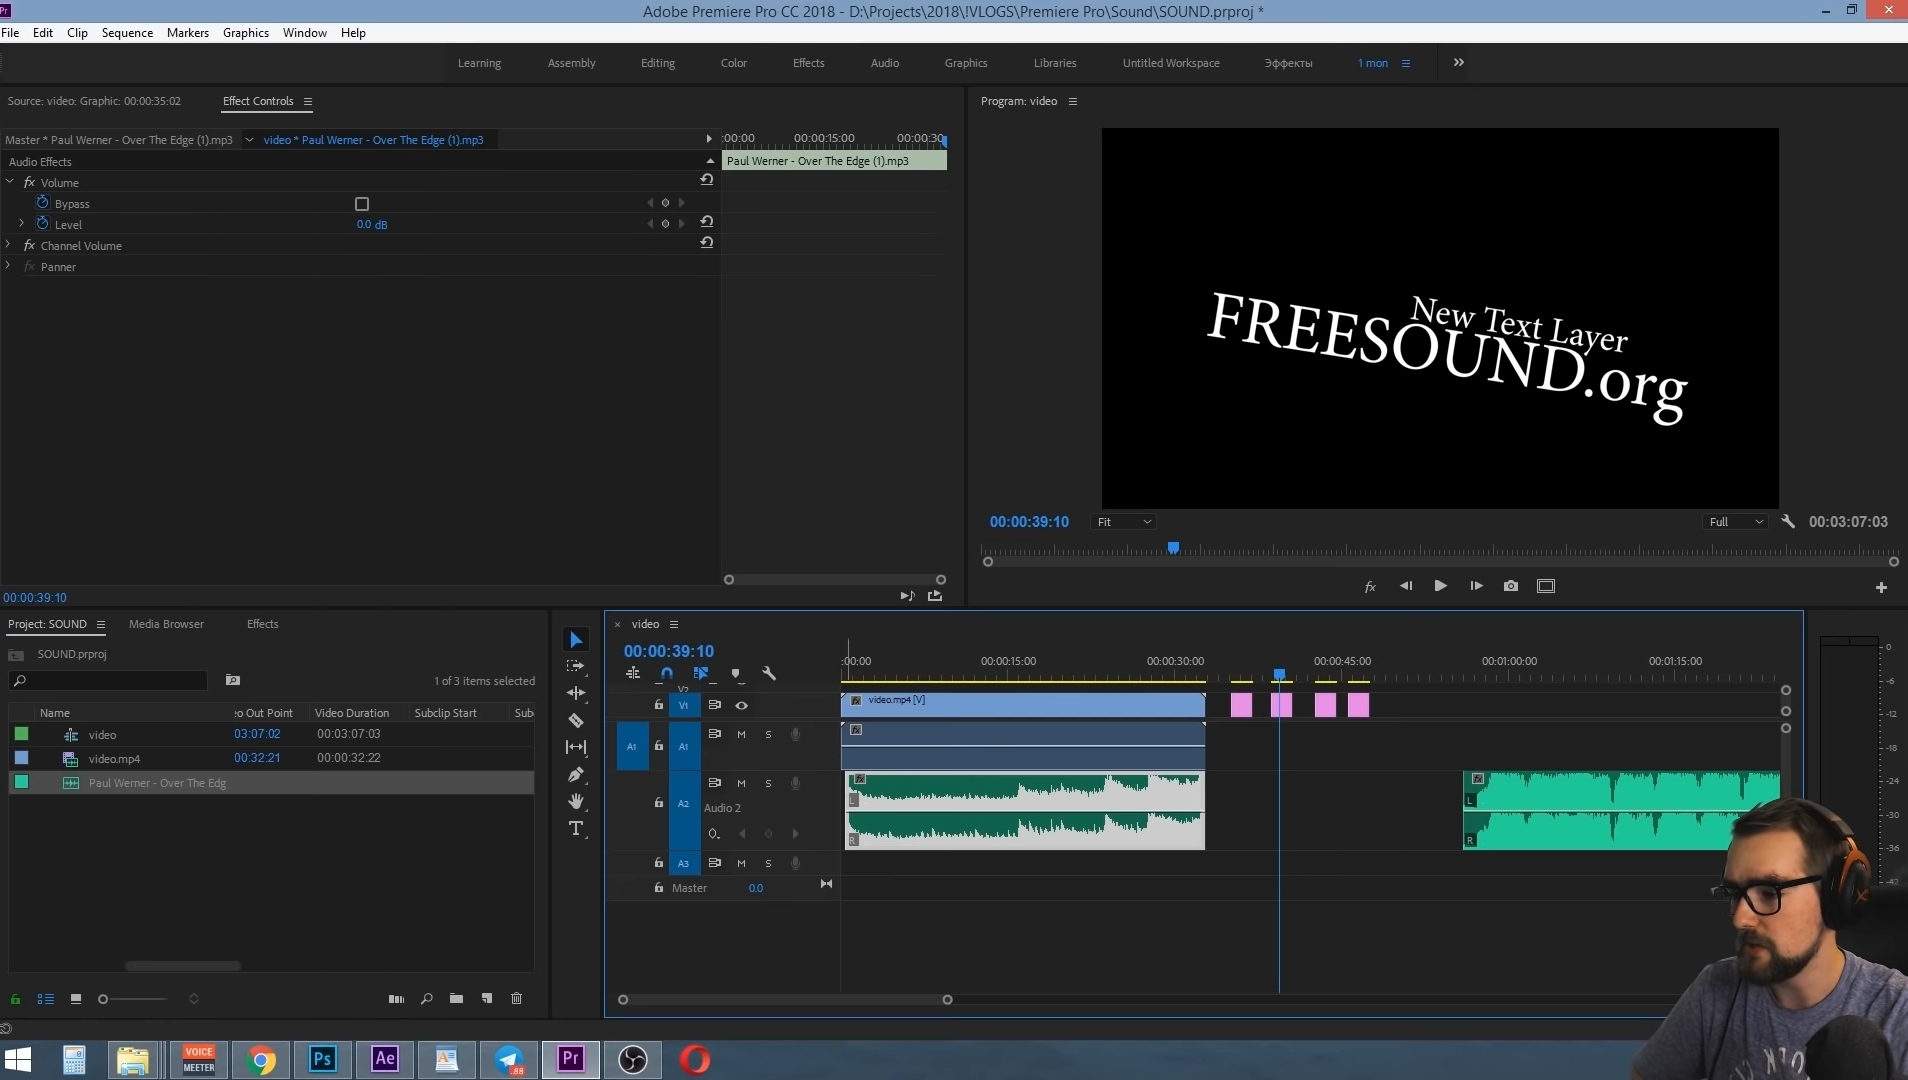Toggle Level animation stopwatch
The height and width of the screenshot is (1080, 1908).
coord(42,224)
